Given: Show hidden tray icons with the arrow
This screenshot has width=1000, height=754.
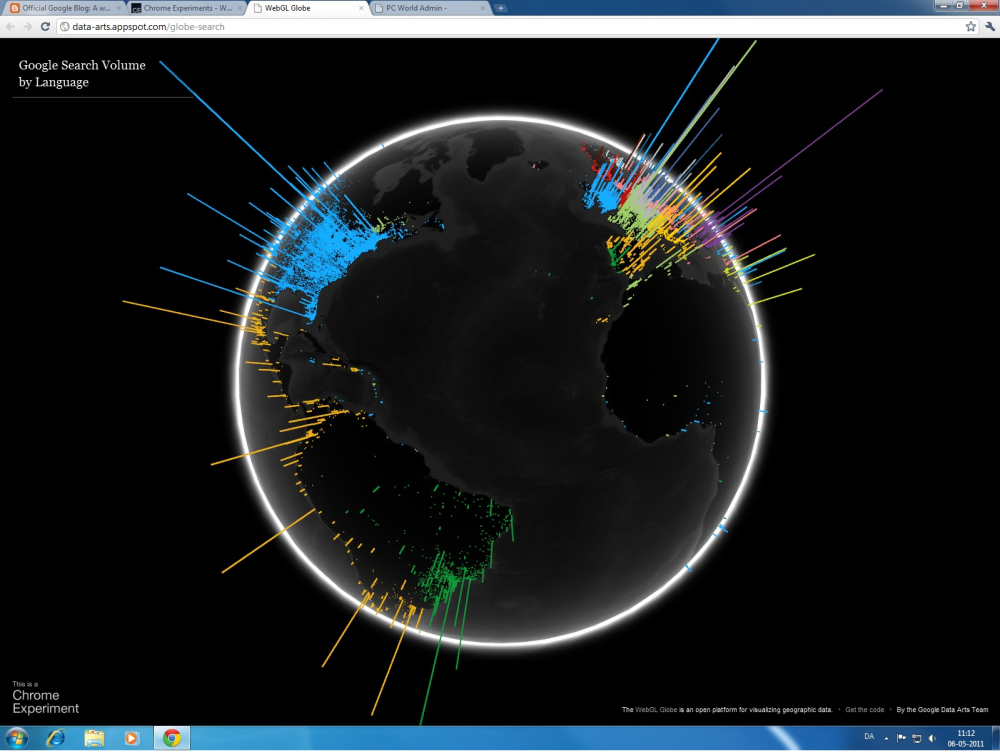Looking at the screenshot, I should click(886, 739).
